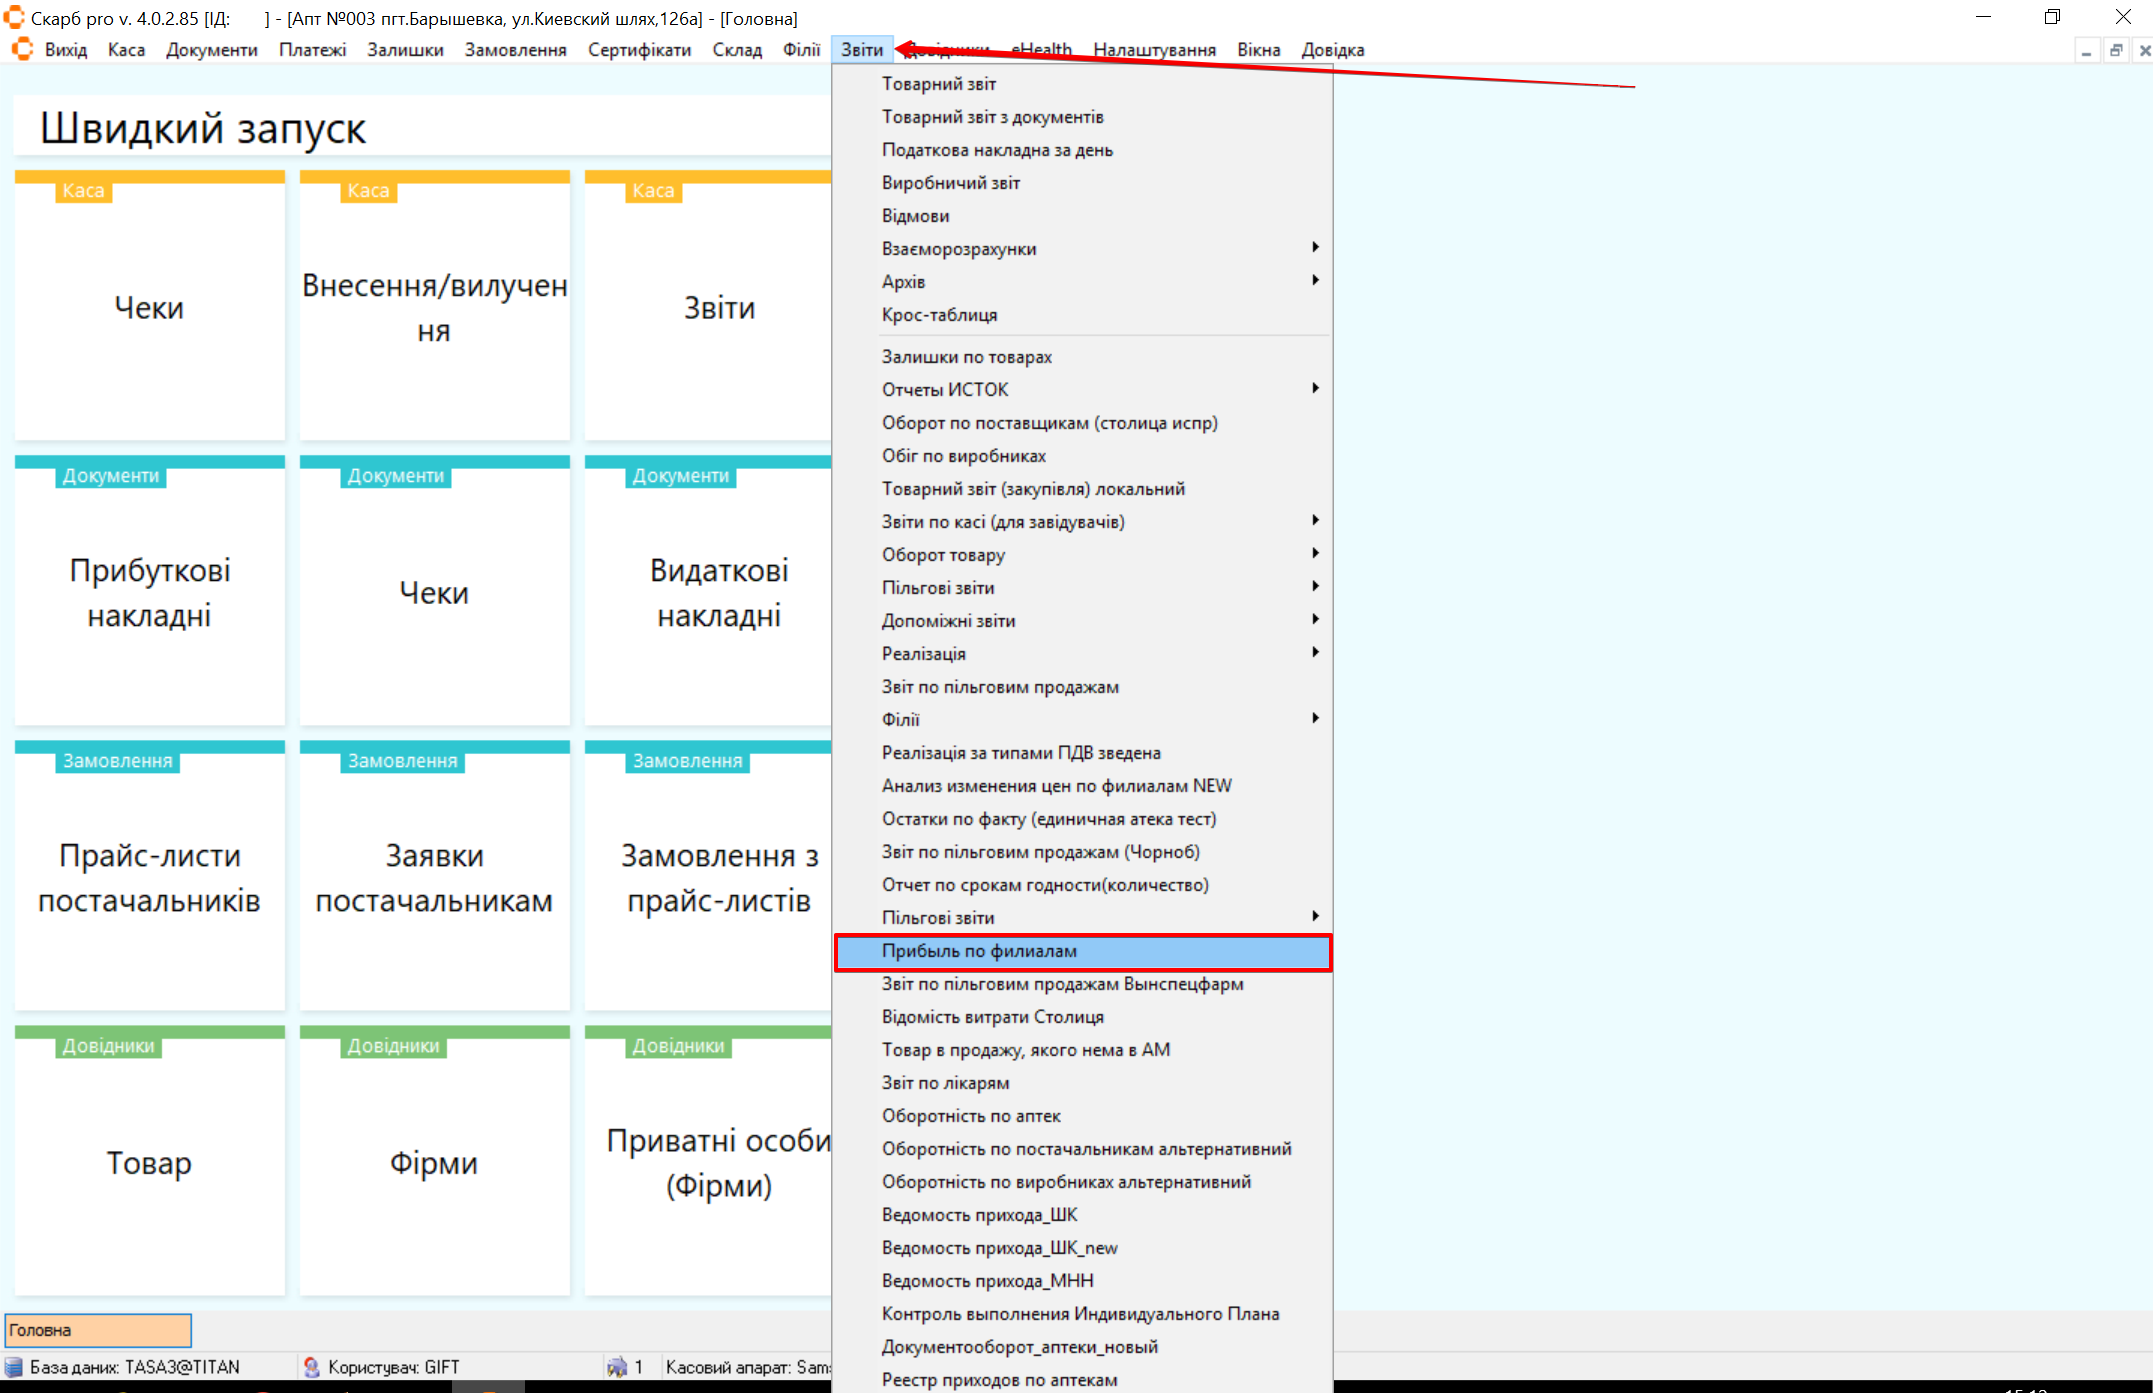Click the database icon in status bar

click(14, 1367)
